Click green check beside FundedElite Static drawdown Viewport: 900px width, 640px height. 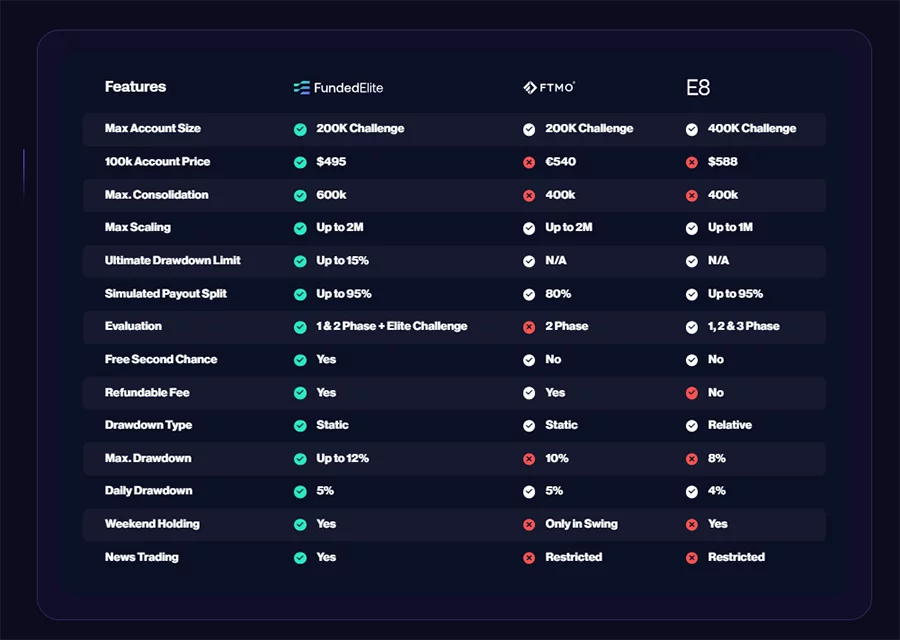[300, 426]
